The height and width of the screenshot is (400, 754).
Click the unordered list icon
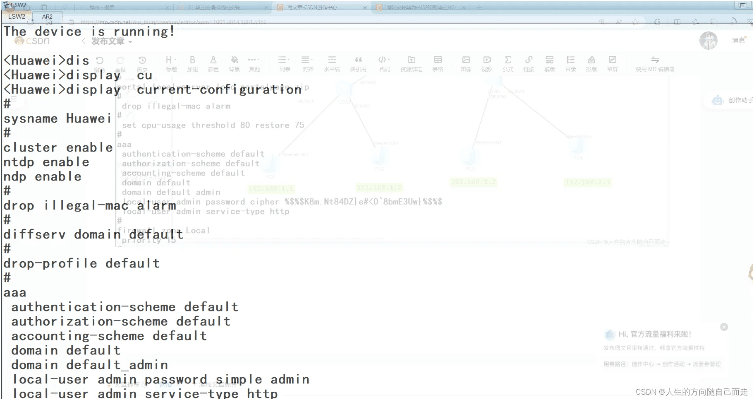[x=285, y=62]
